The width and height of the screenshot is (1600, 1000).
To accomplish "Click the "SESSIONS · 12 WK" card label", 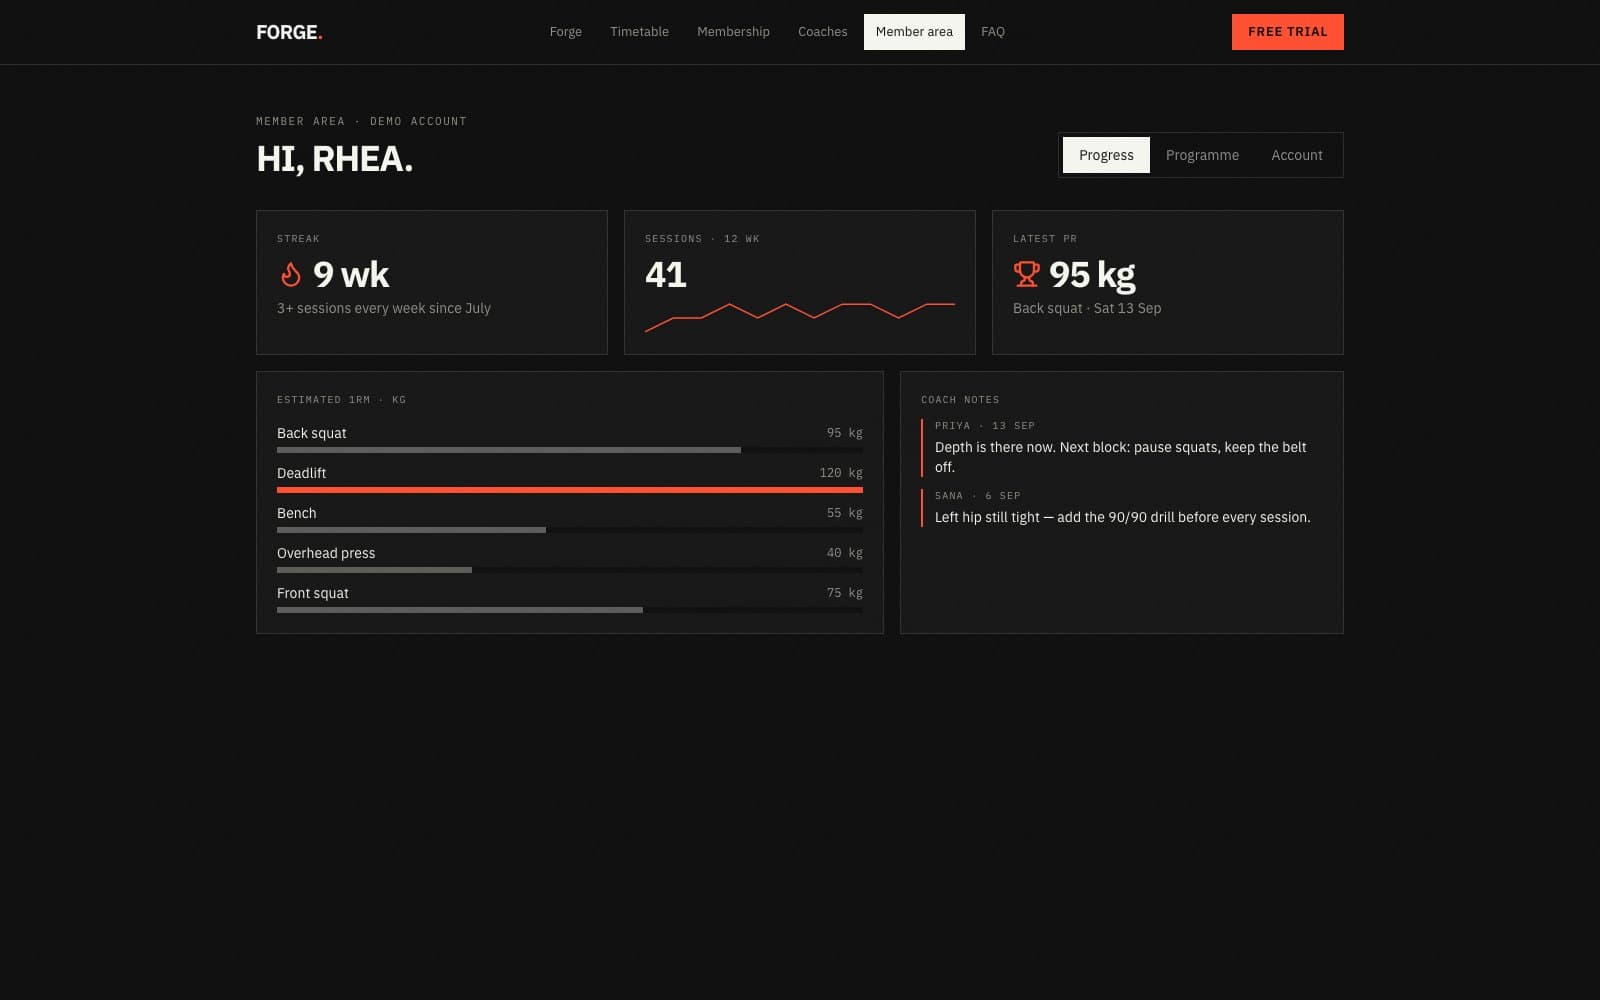I will pyautogui.click(x=702, y=239).
